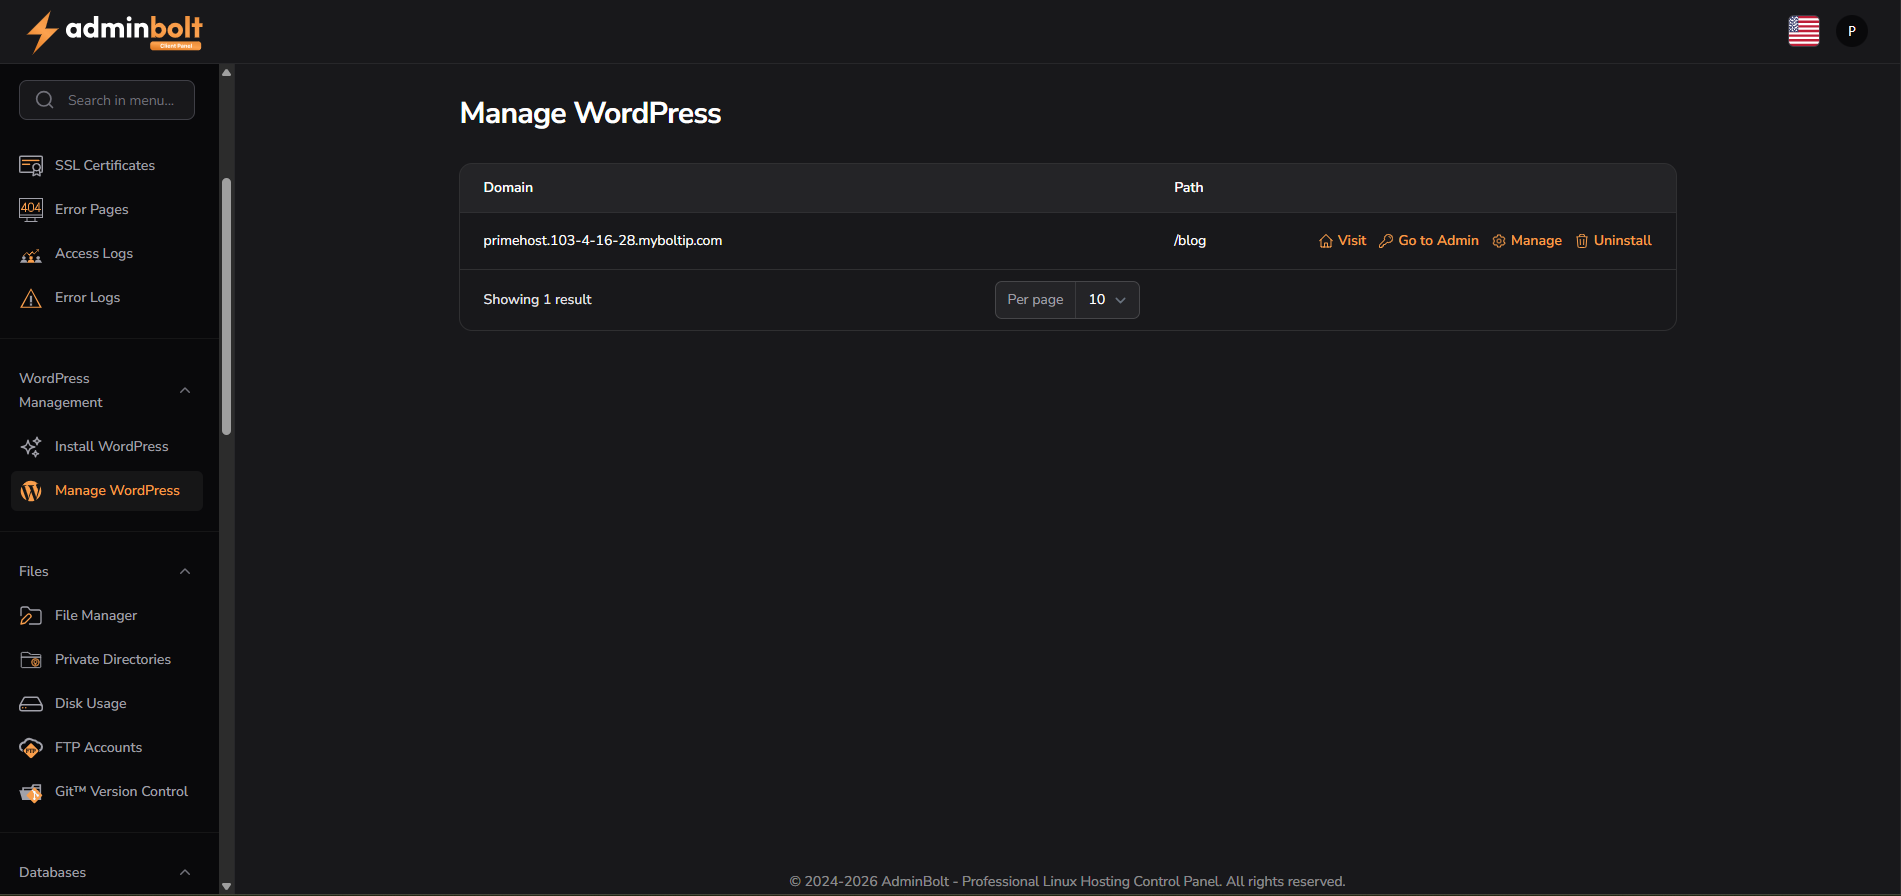Focus the Search in menu field
This screenshot has height=896, width=1901.
(x=107, y=100)
